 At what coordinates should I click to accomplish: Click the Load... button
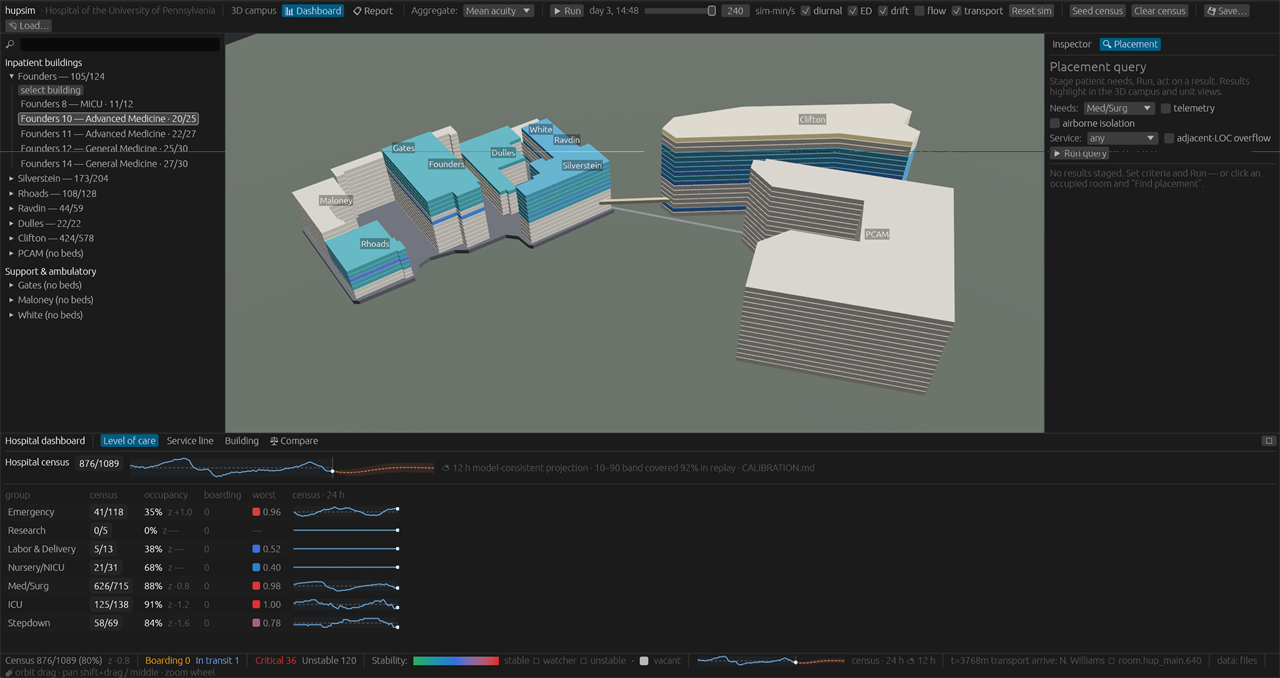click(28, 26)
